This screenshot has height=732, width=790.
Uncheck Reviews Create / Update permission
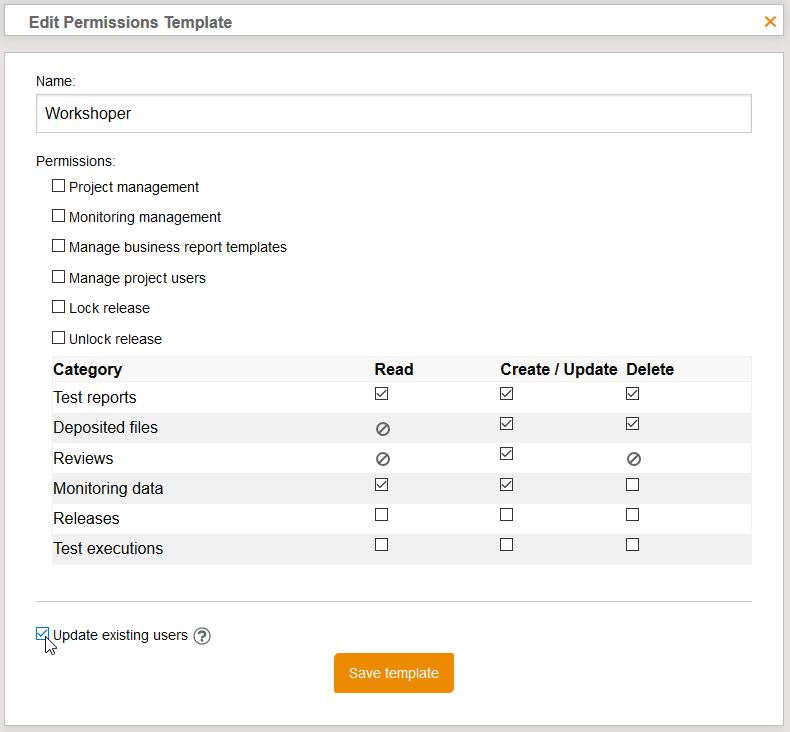pos(506,454)
